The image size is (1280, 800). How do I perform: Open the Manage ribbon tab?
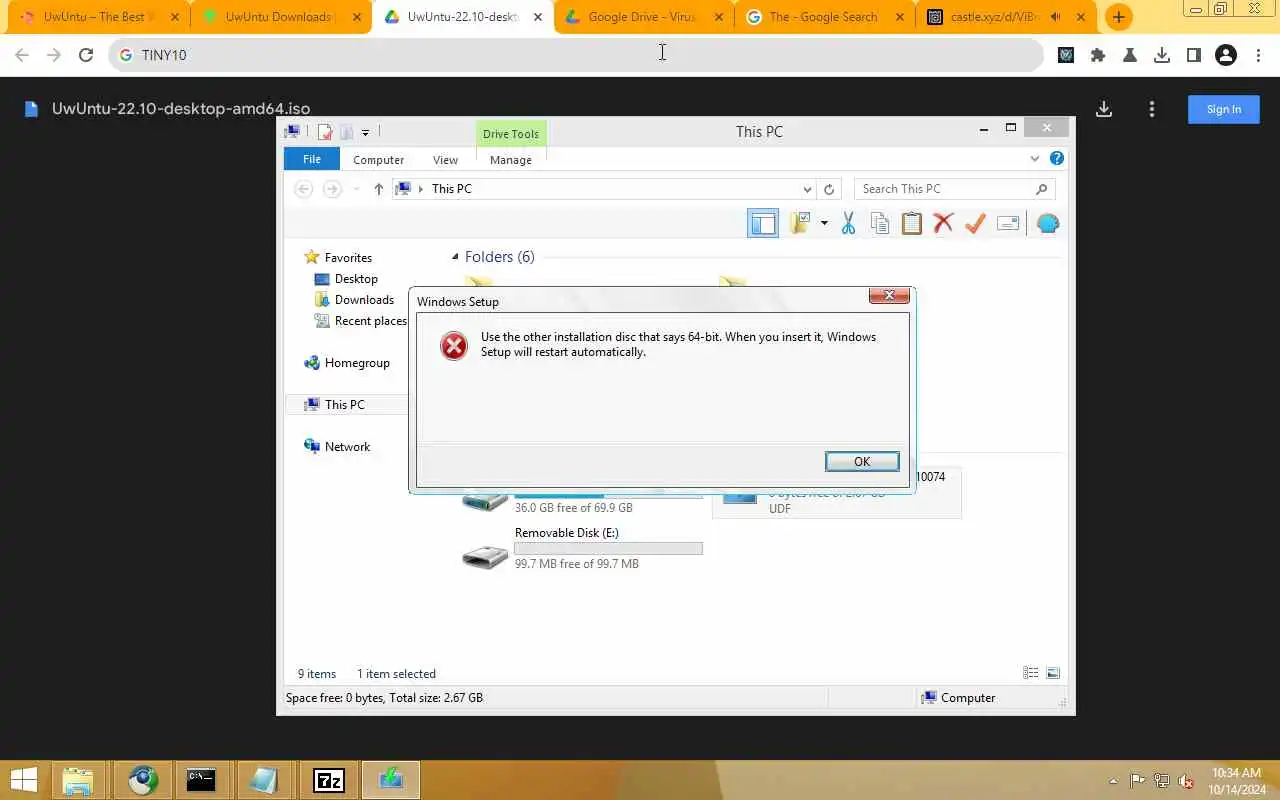(x=511, y=160)
